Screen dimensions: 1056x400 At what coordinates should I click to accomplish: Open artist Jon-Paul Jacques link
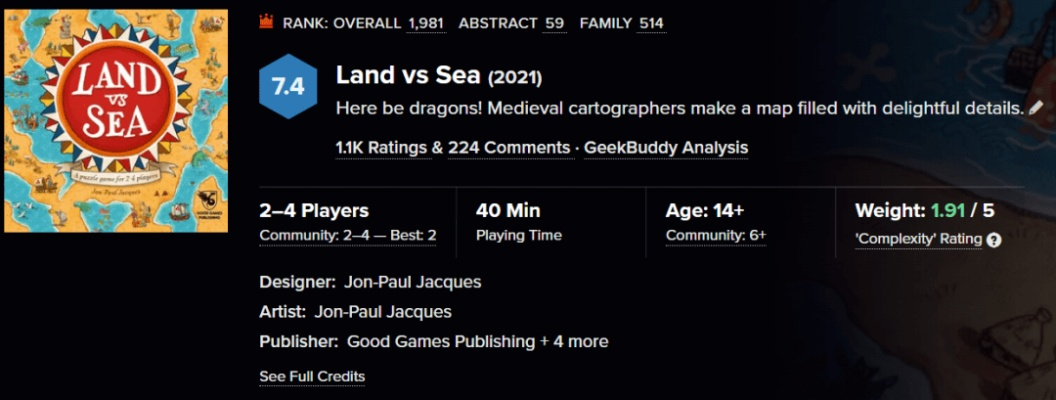tap(382, 312)
